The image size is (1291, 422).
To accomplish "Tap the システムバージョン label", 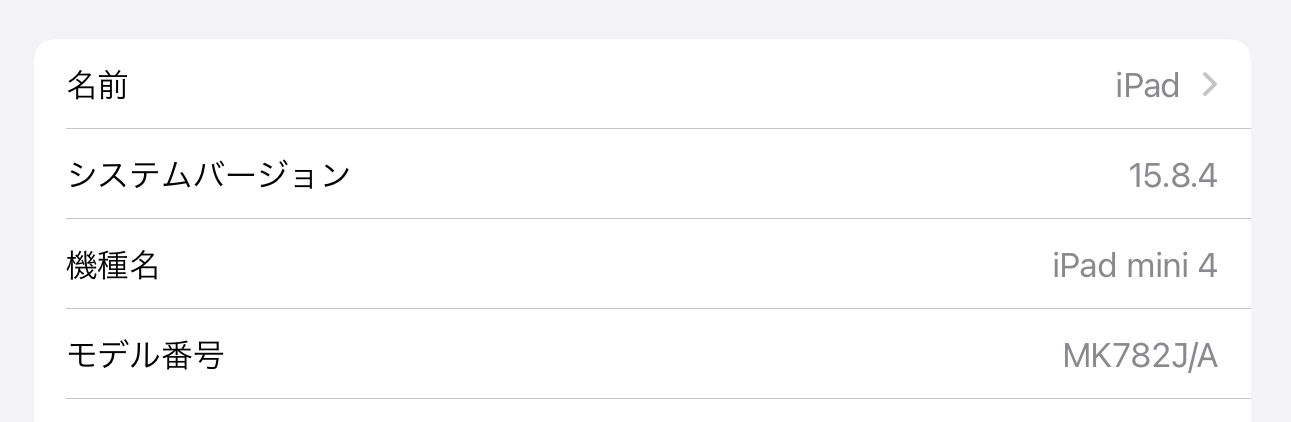I will pos(208,176).
